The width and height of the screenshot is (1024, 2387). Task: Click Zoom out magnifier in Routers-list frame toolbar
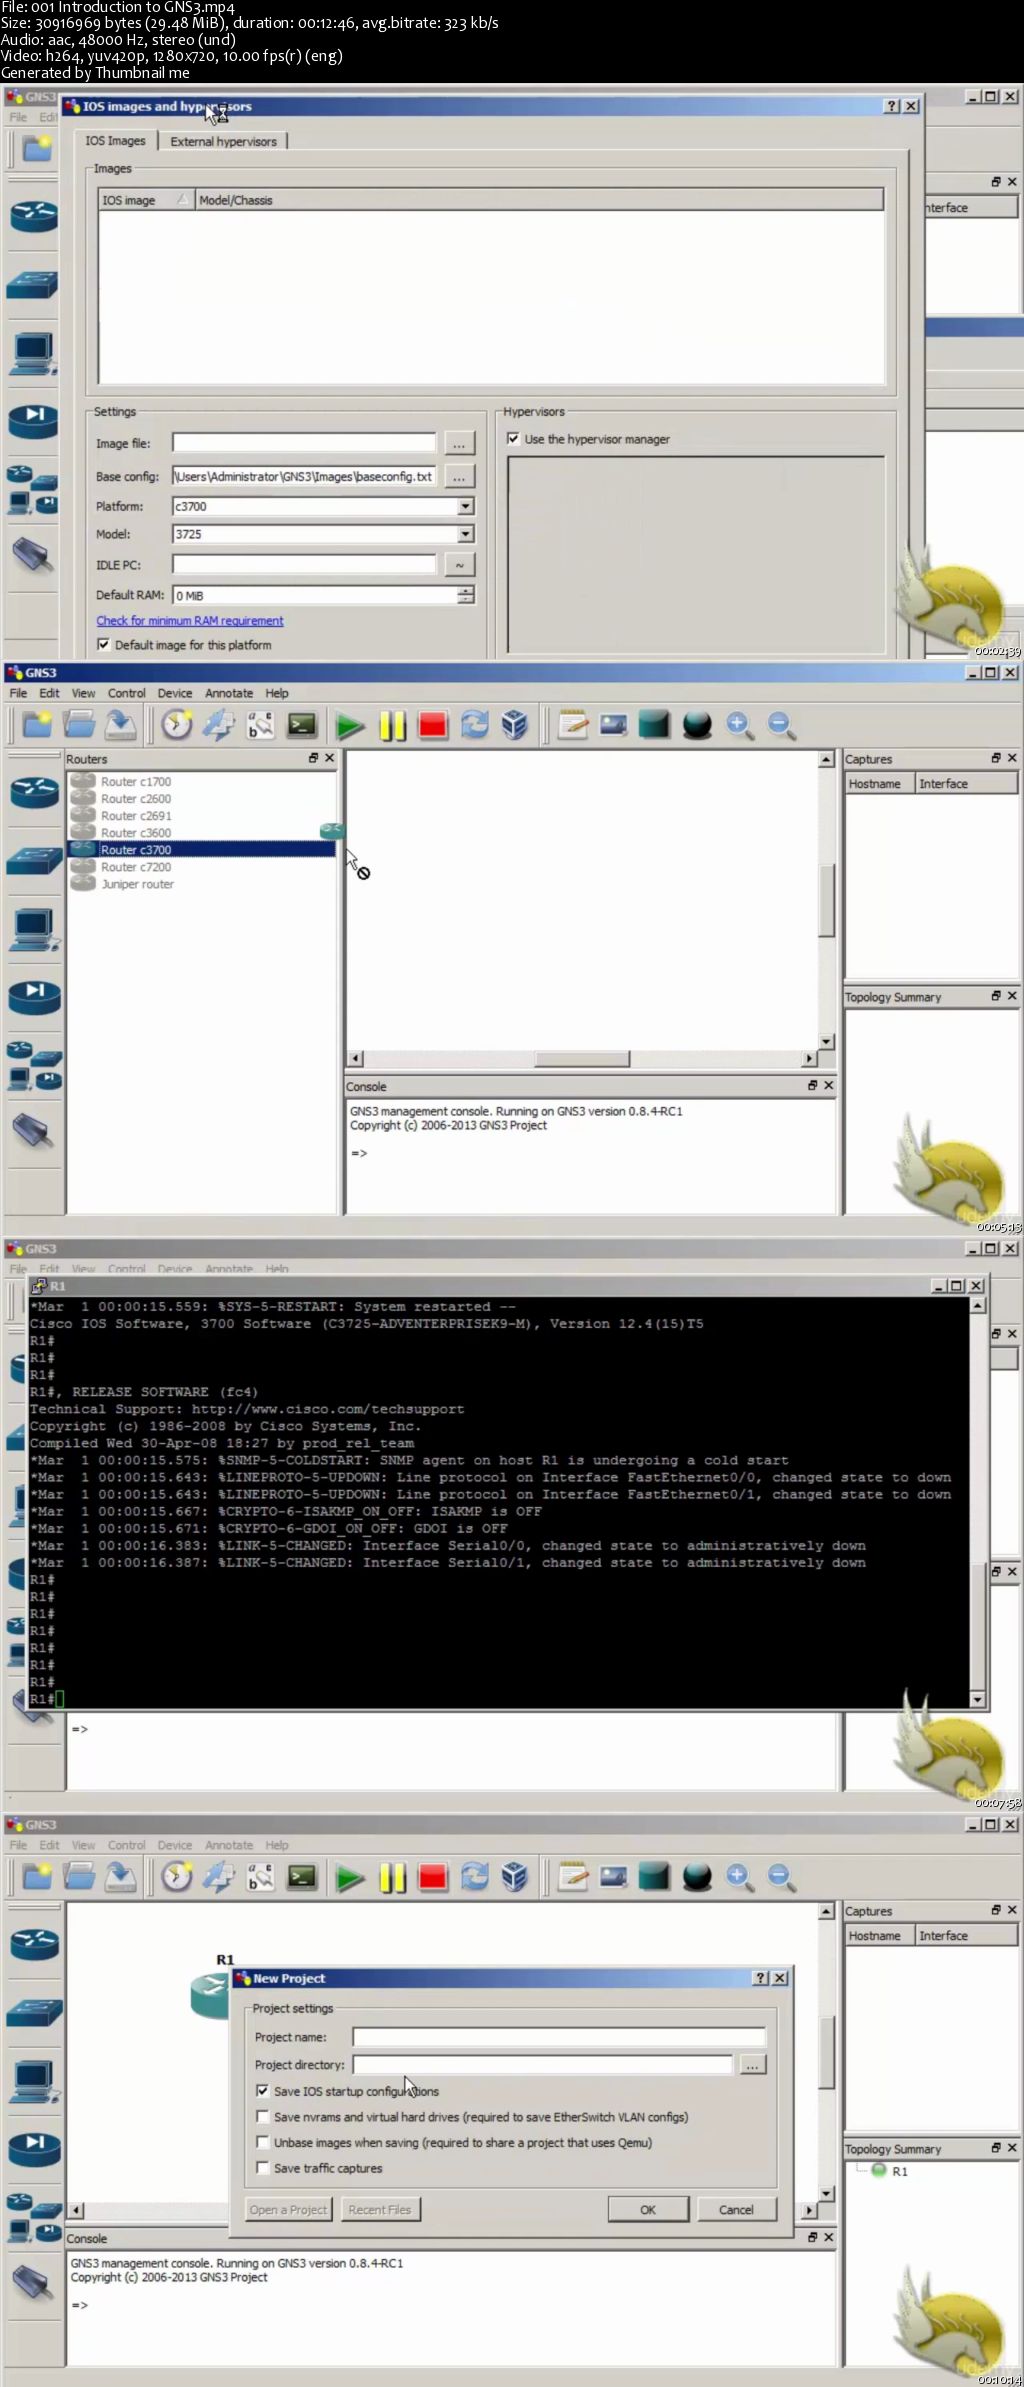pos(781,726)
